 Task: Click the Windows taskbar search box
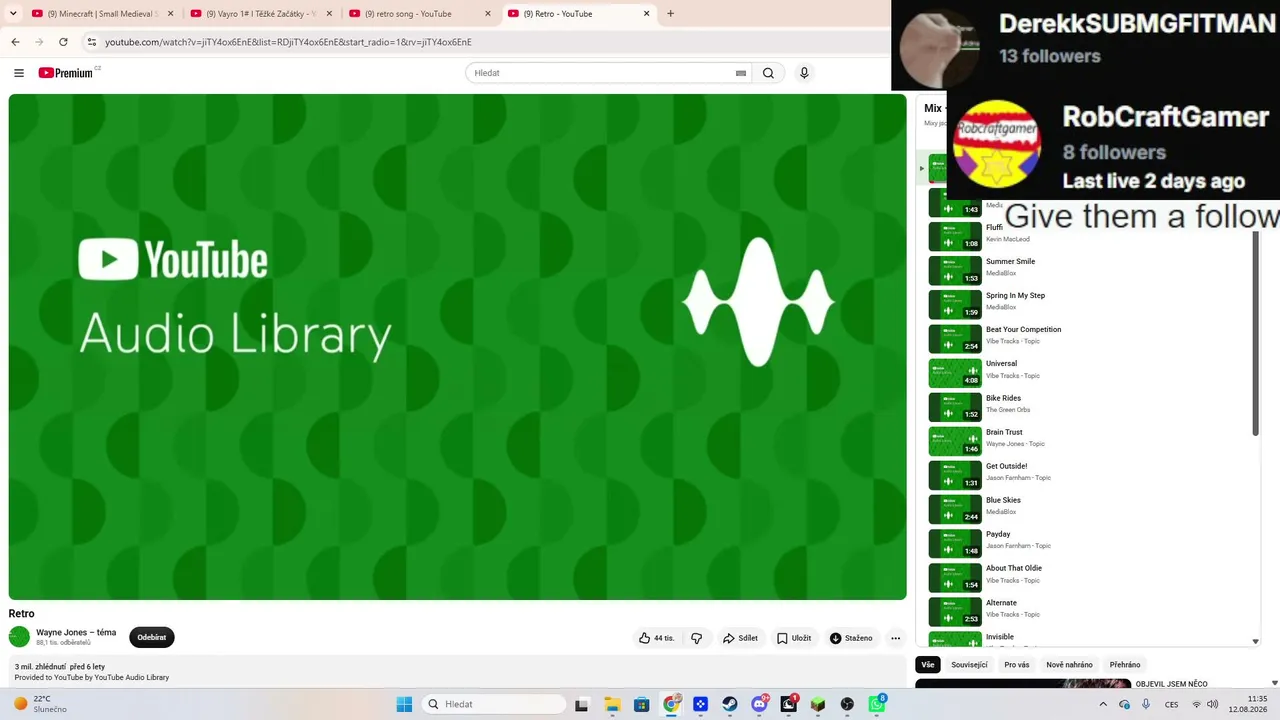tap(494, 704)
